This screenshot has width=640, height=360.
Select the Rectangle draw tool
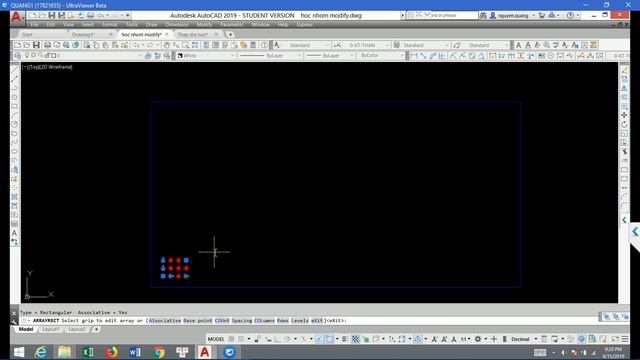tap(14, 106)
